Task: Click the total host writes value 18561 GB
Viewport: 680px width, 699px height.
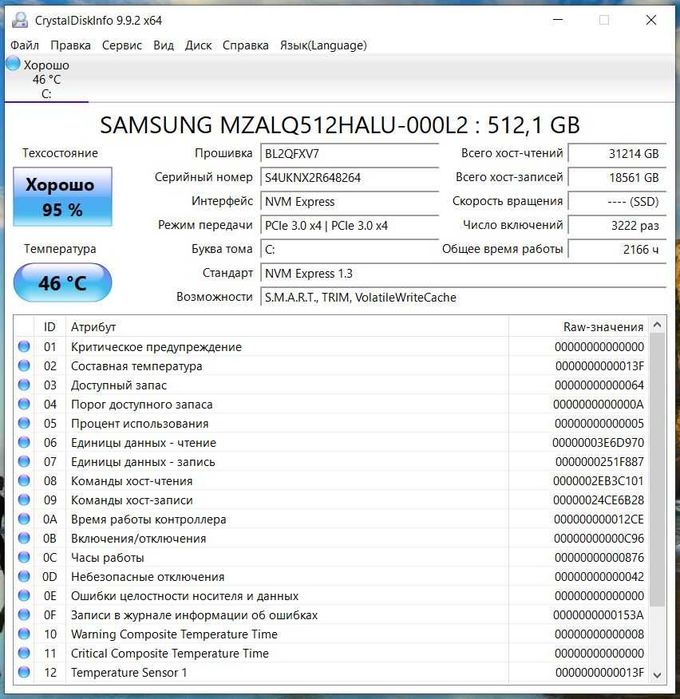Action: pos(618,178)
